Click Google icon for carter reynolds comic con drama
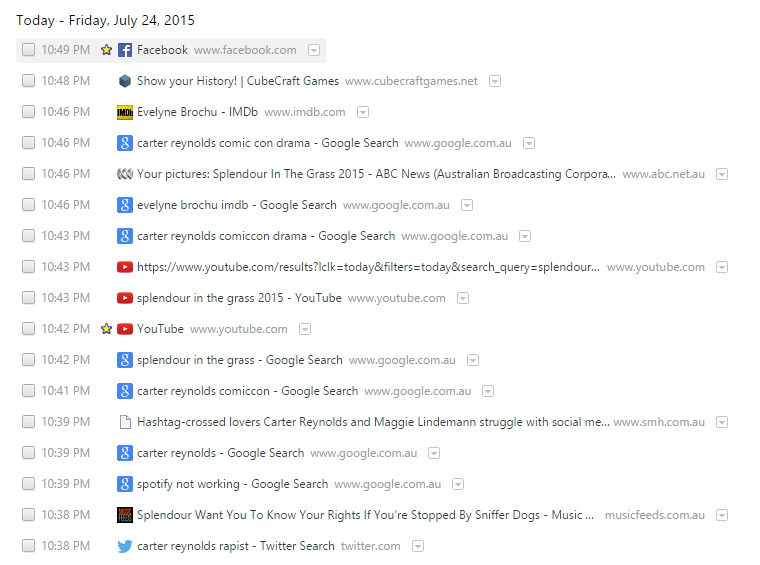The height and width of the screenshot is (565, 760). [125, 143]
